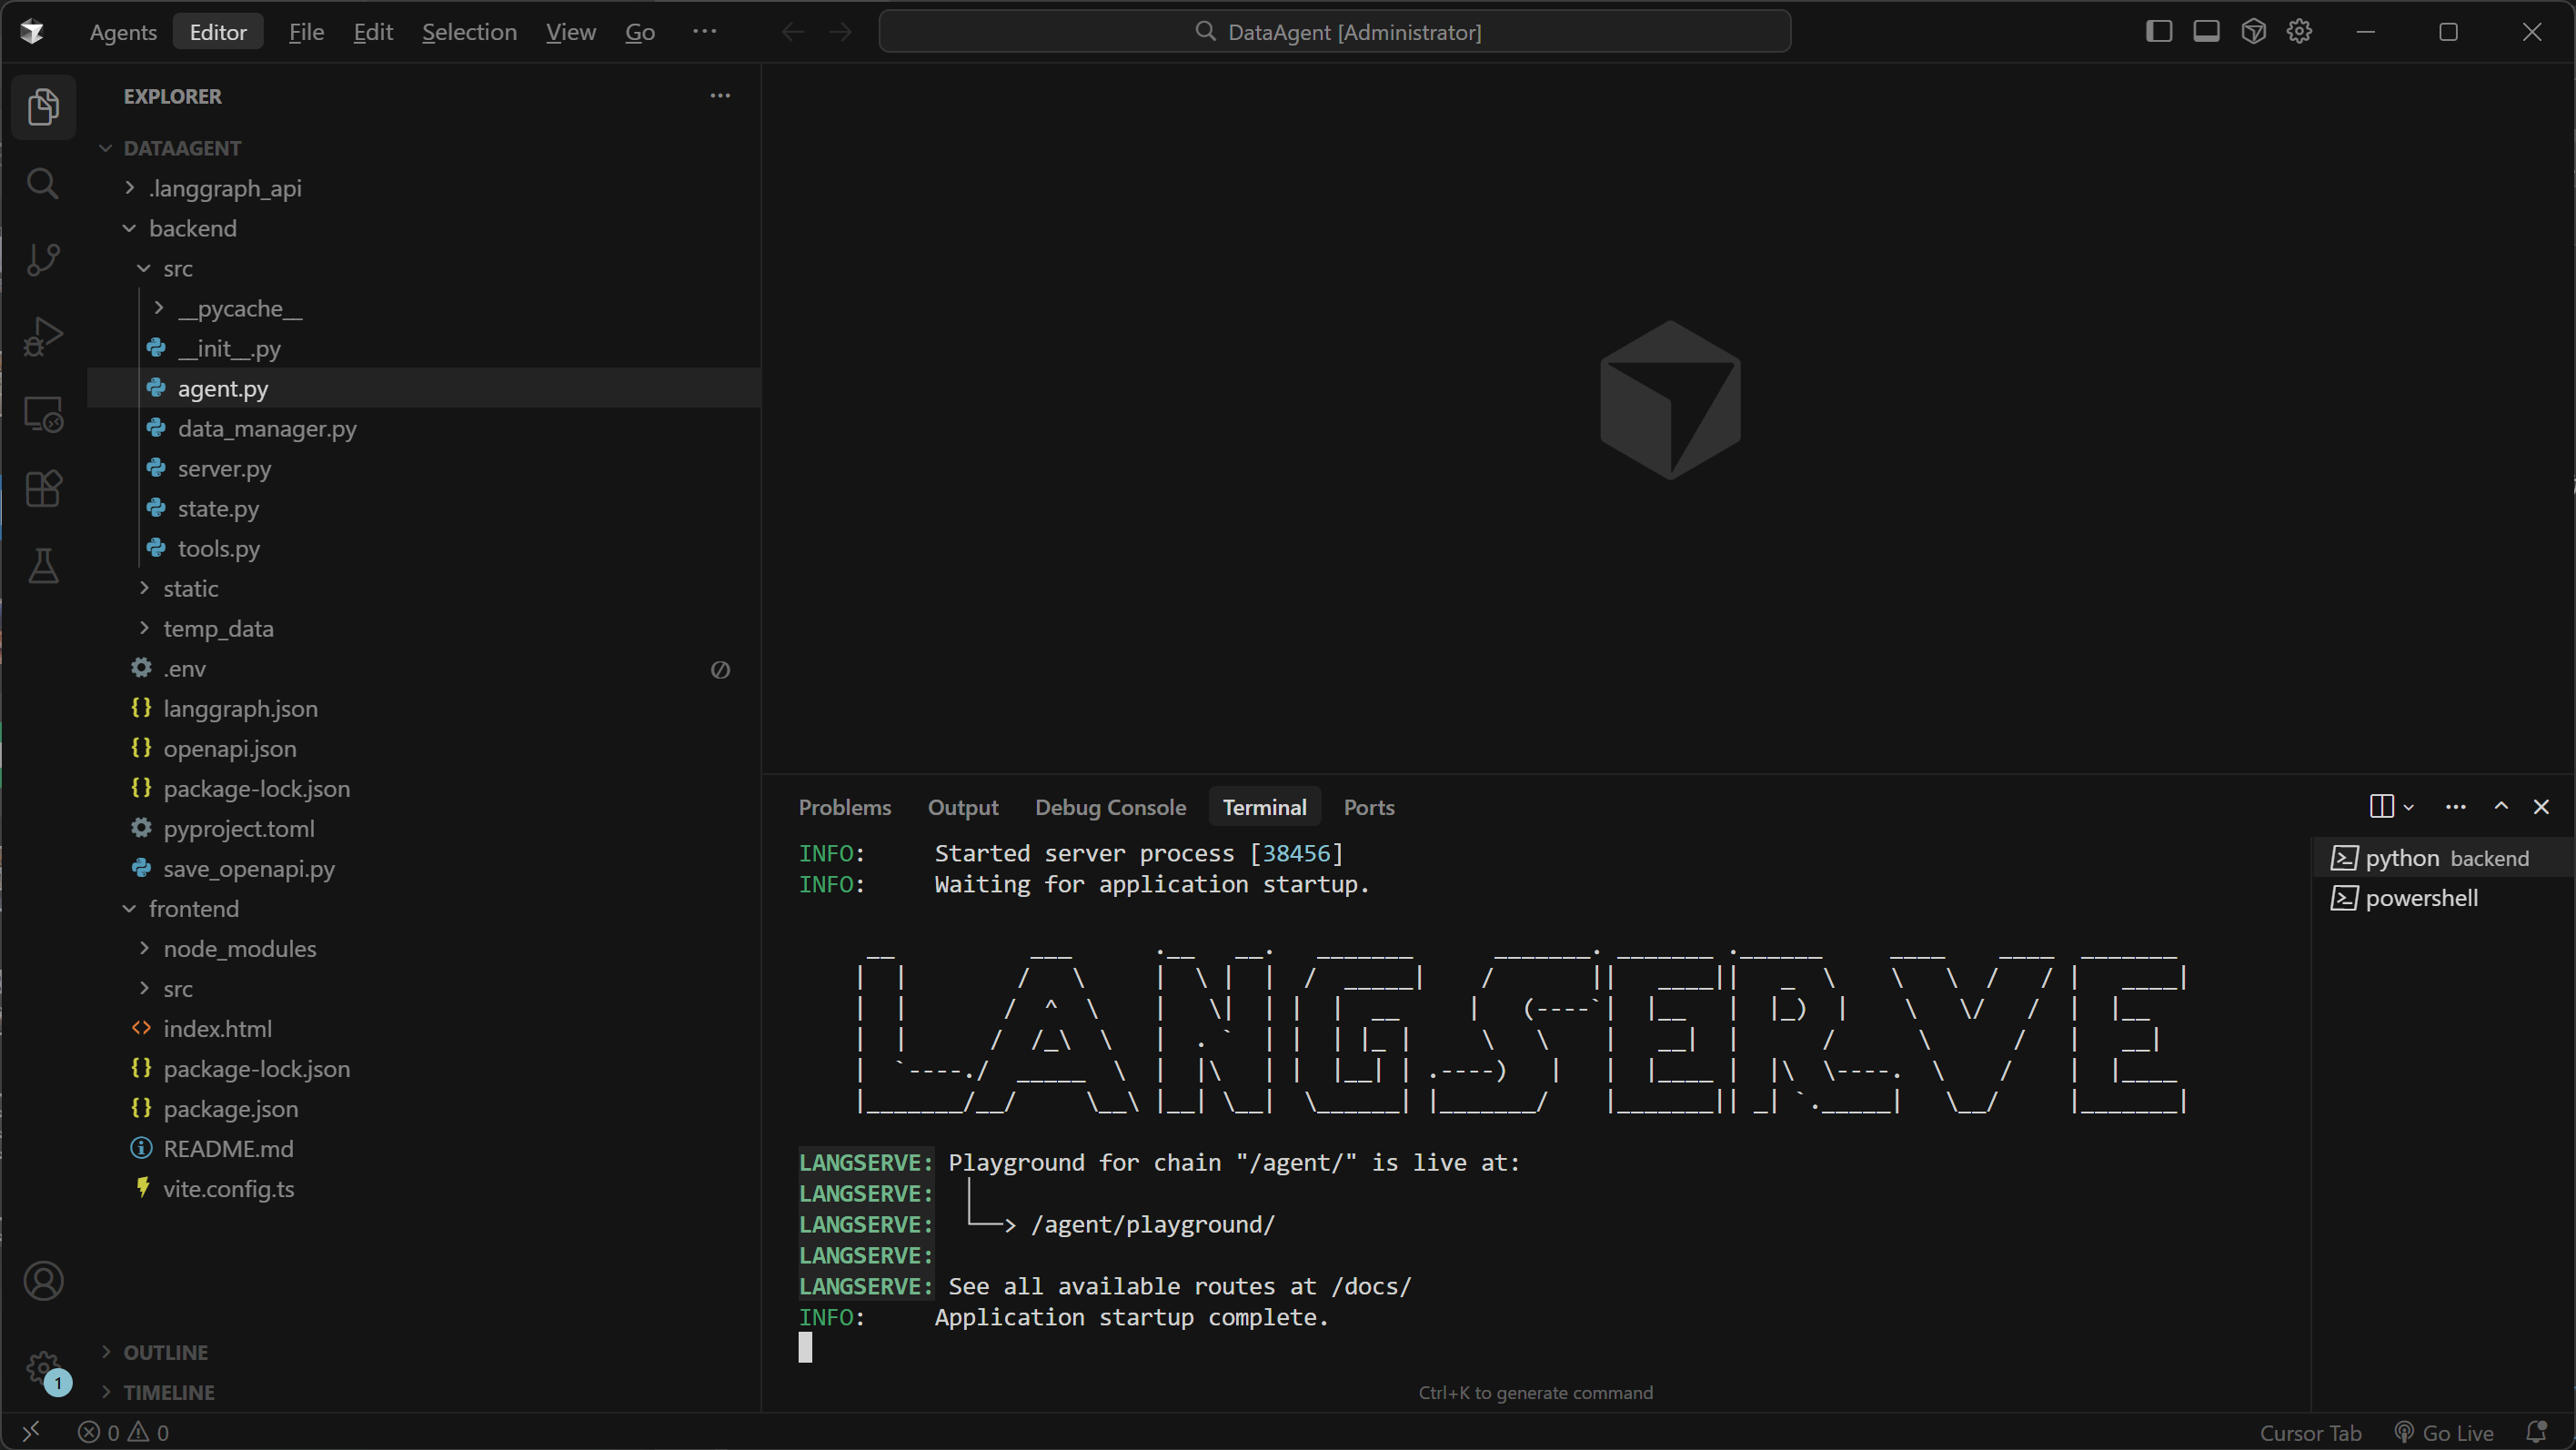Screen dimensions: 2576x1450
Task: Open the Search view icon
Action: [43, 183]
